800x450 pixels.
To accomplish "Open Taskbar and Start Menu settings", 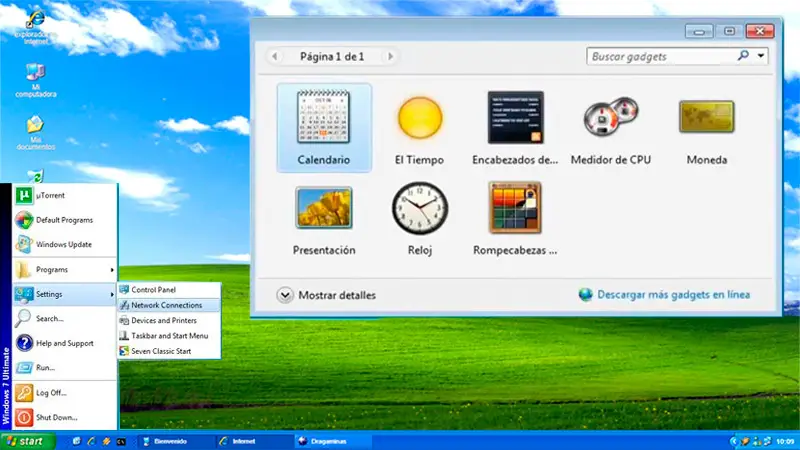I will click(169, 336).
